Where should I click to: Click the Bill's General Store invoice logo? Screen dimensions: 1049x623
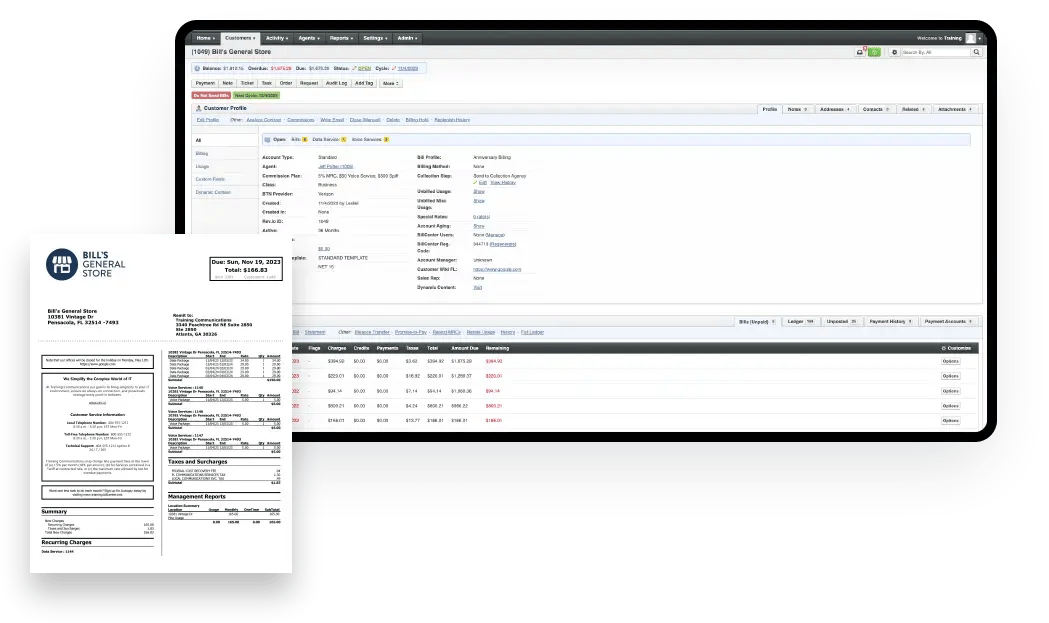click(86, 264)
